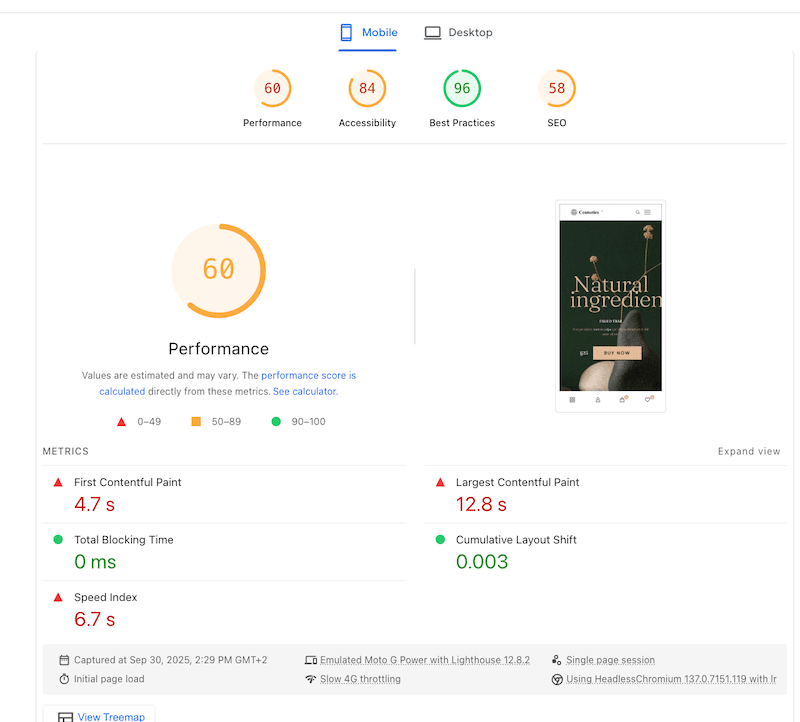Switch to the Desktop tab
Screen dimensions: 800x722
(458, 33)
